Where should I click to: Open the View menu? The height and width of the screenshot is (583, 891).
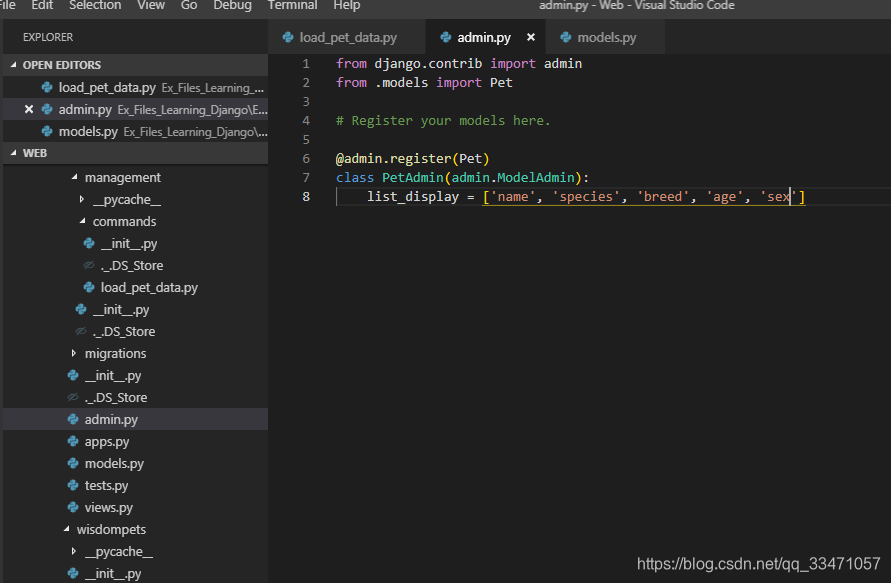pos(151,5)
